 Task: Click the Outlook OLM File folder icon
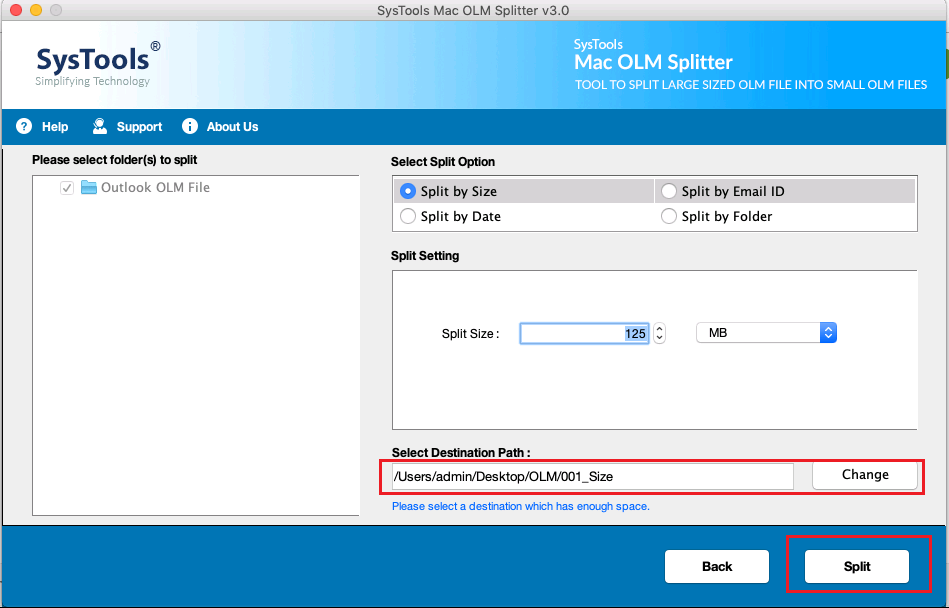click(89, 188)
